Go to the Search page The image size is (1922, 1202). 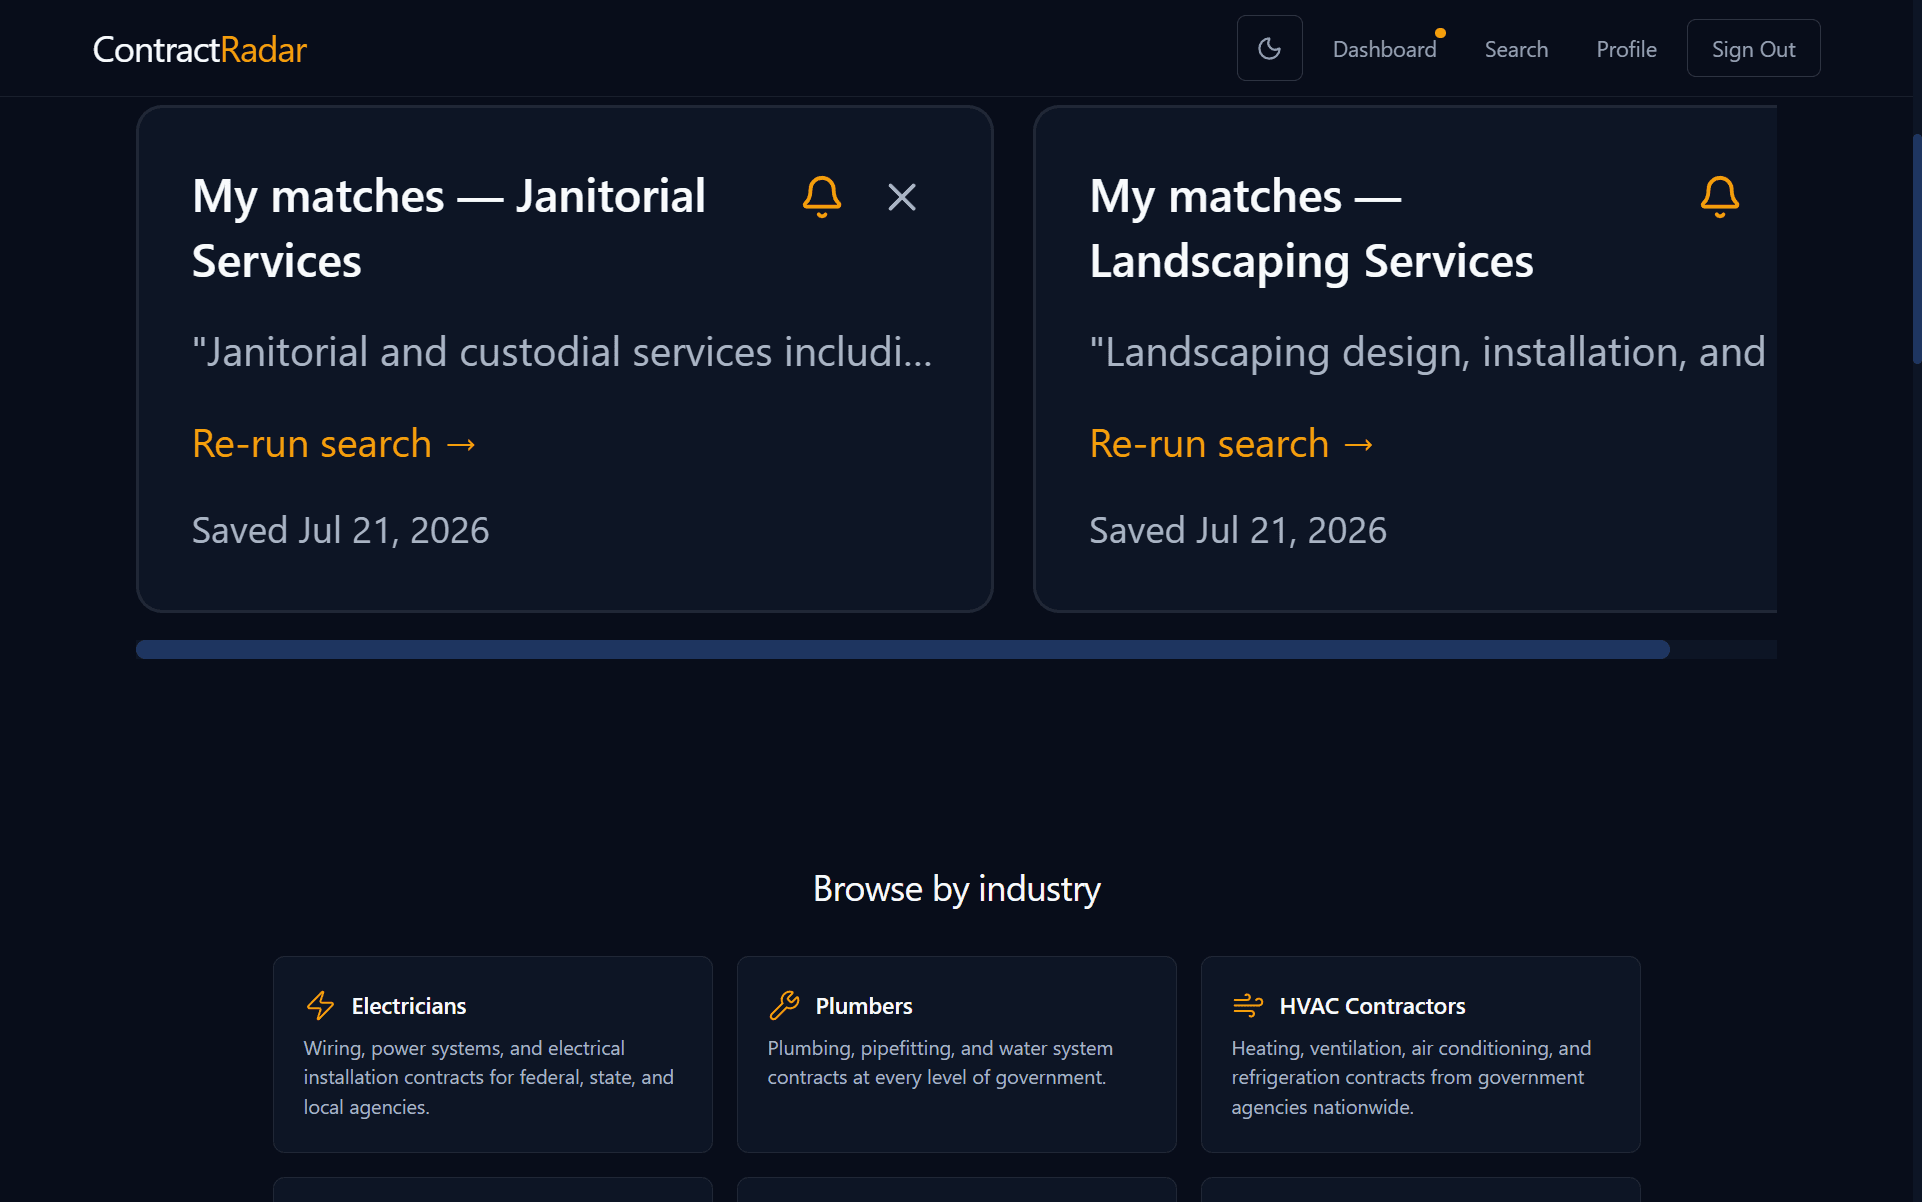point(1516,49)
